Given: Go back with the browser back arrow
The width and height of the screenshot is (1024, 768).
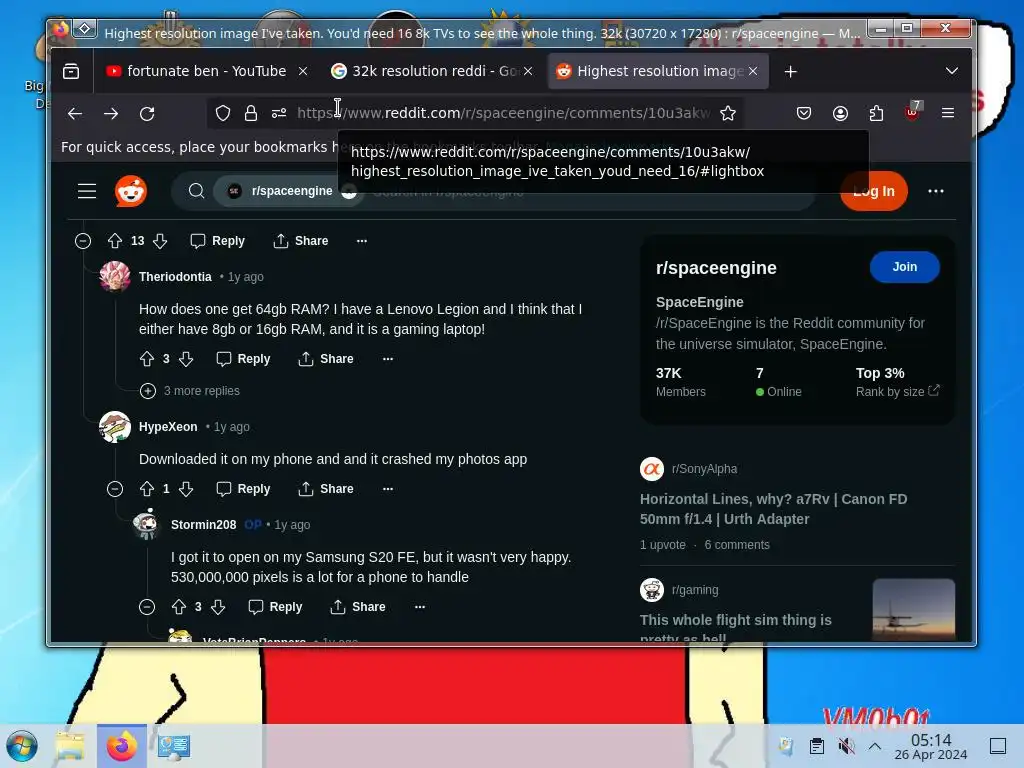Looking at the screenshot, I should (75, 114).
